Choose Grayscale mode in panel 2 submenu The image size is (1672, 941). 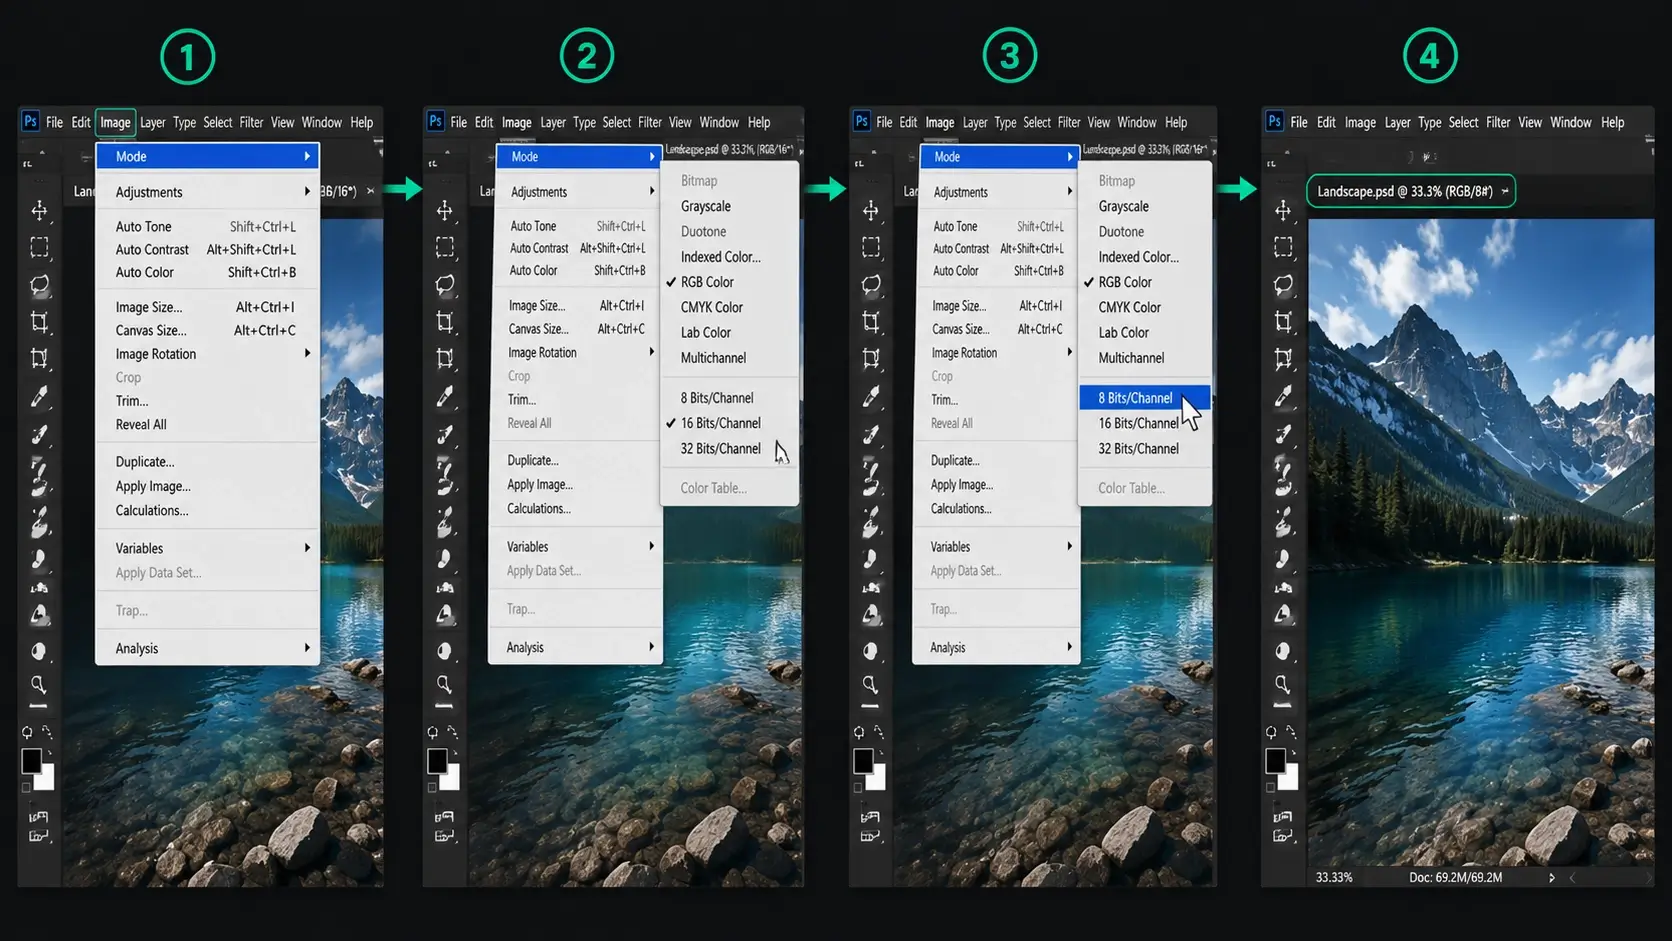point(729,206)
